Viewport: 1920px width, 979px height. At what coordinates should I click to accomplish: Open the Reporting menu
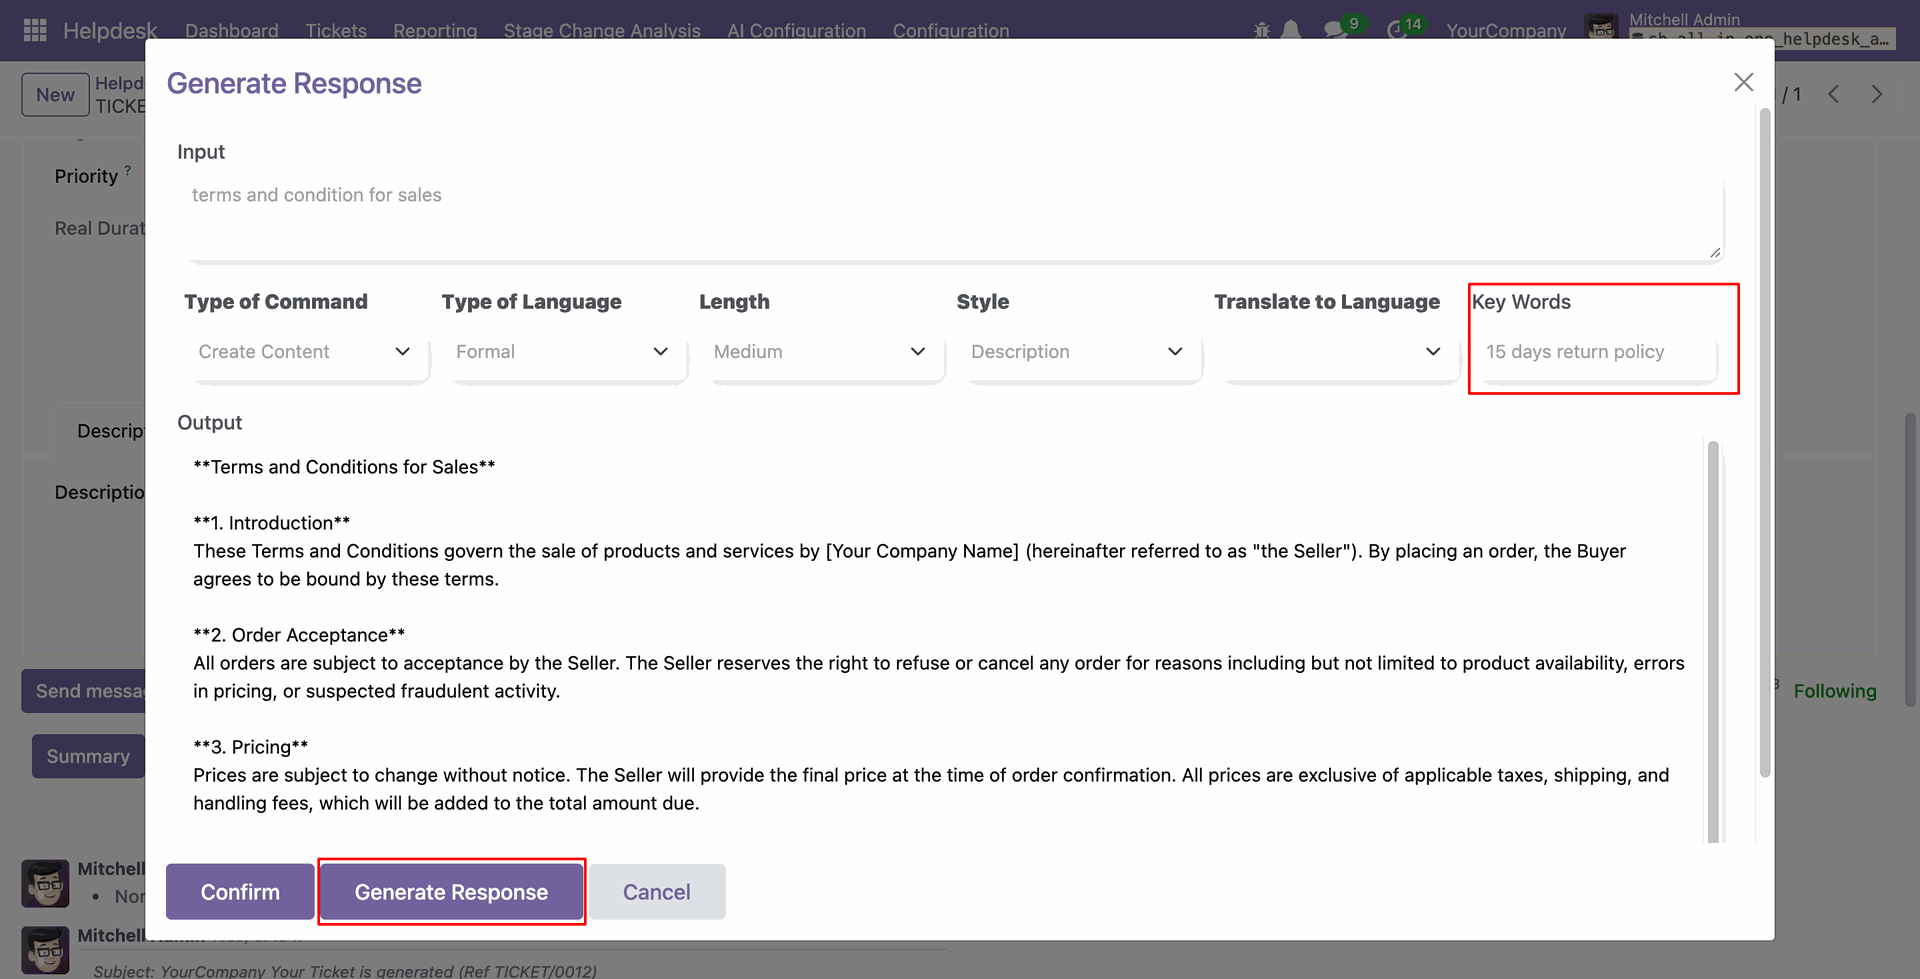coord(435,30)
